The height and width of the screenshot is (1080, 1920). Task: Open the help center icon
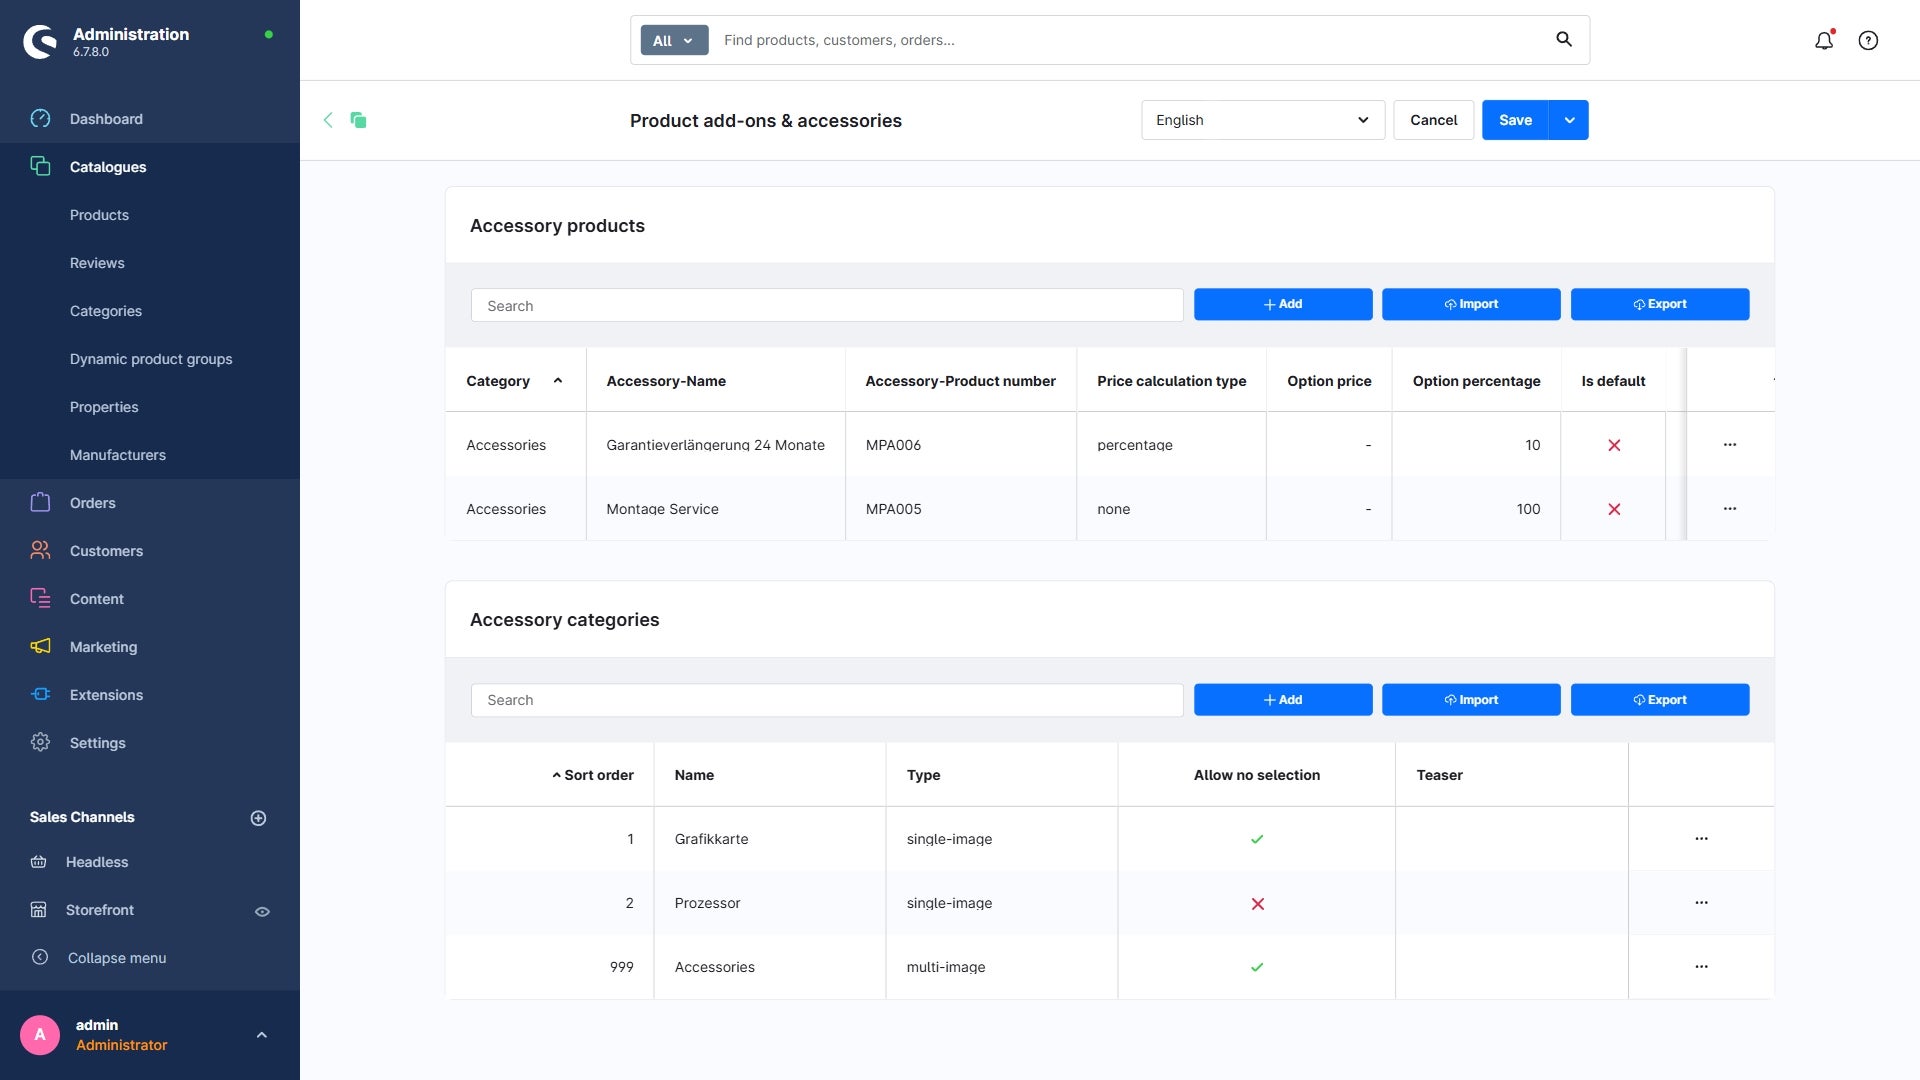pos(1868,40)
